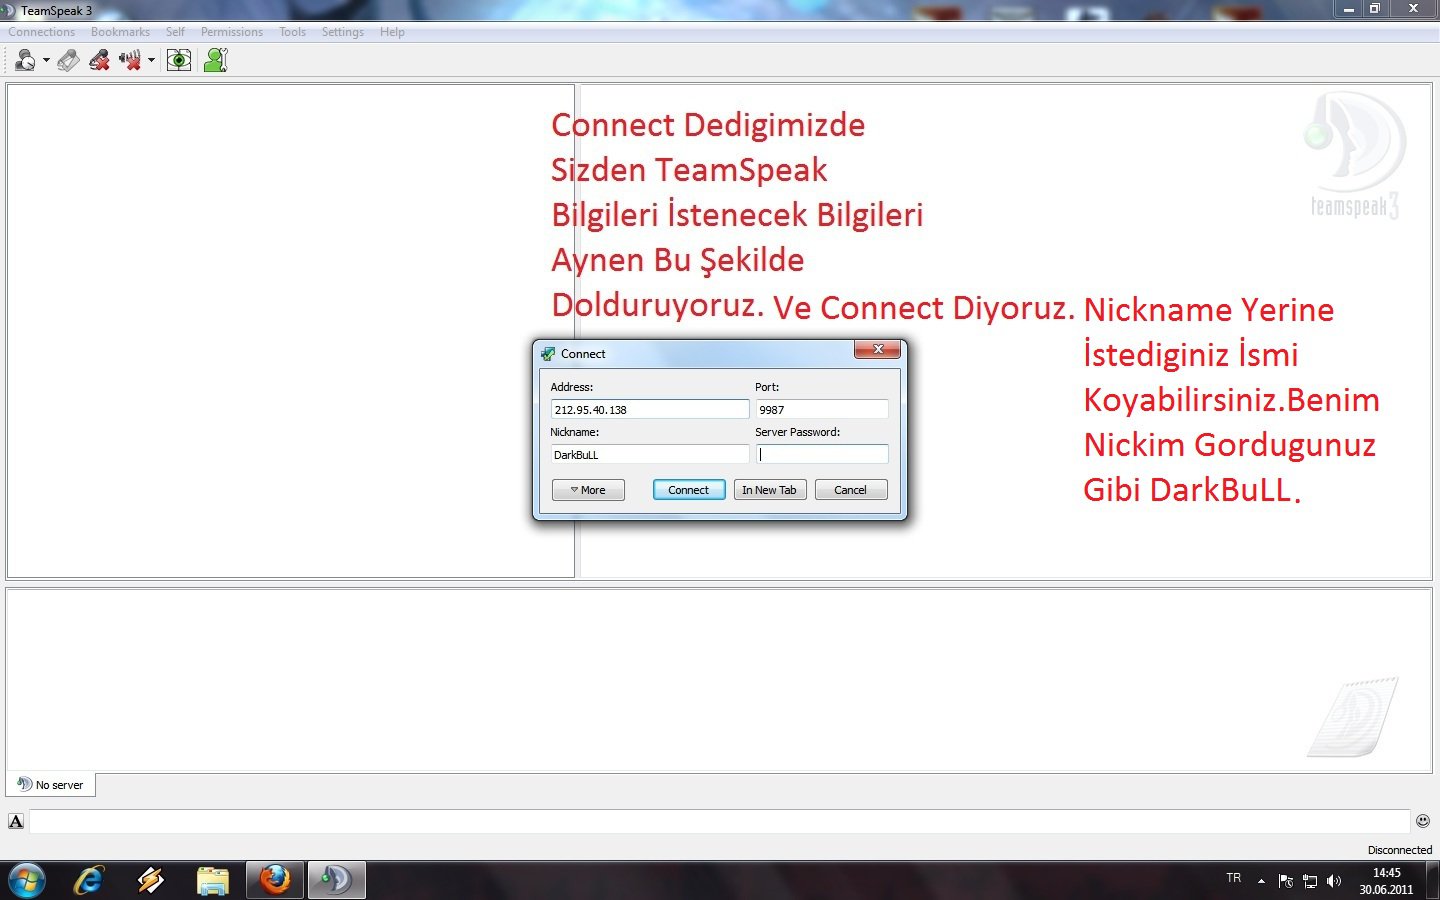Restore down the TeamSpeak 3 window
Screen dimensions: 1440x900
(x=1375, y=8)
